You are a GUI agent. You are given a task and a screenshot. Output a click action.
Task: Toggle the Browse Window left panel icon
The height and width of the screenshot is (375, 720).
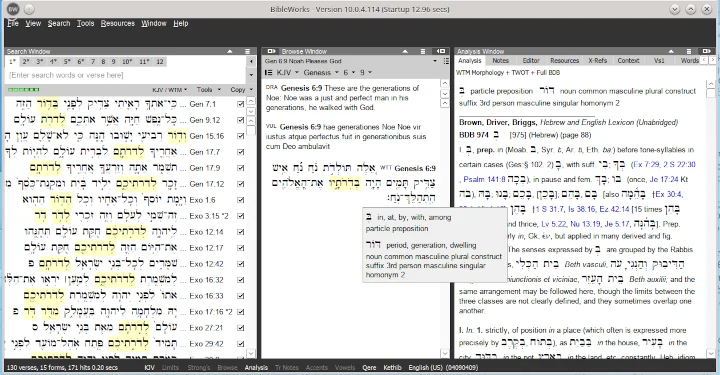(x=271, y=51)
